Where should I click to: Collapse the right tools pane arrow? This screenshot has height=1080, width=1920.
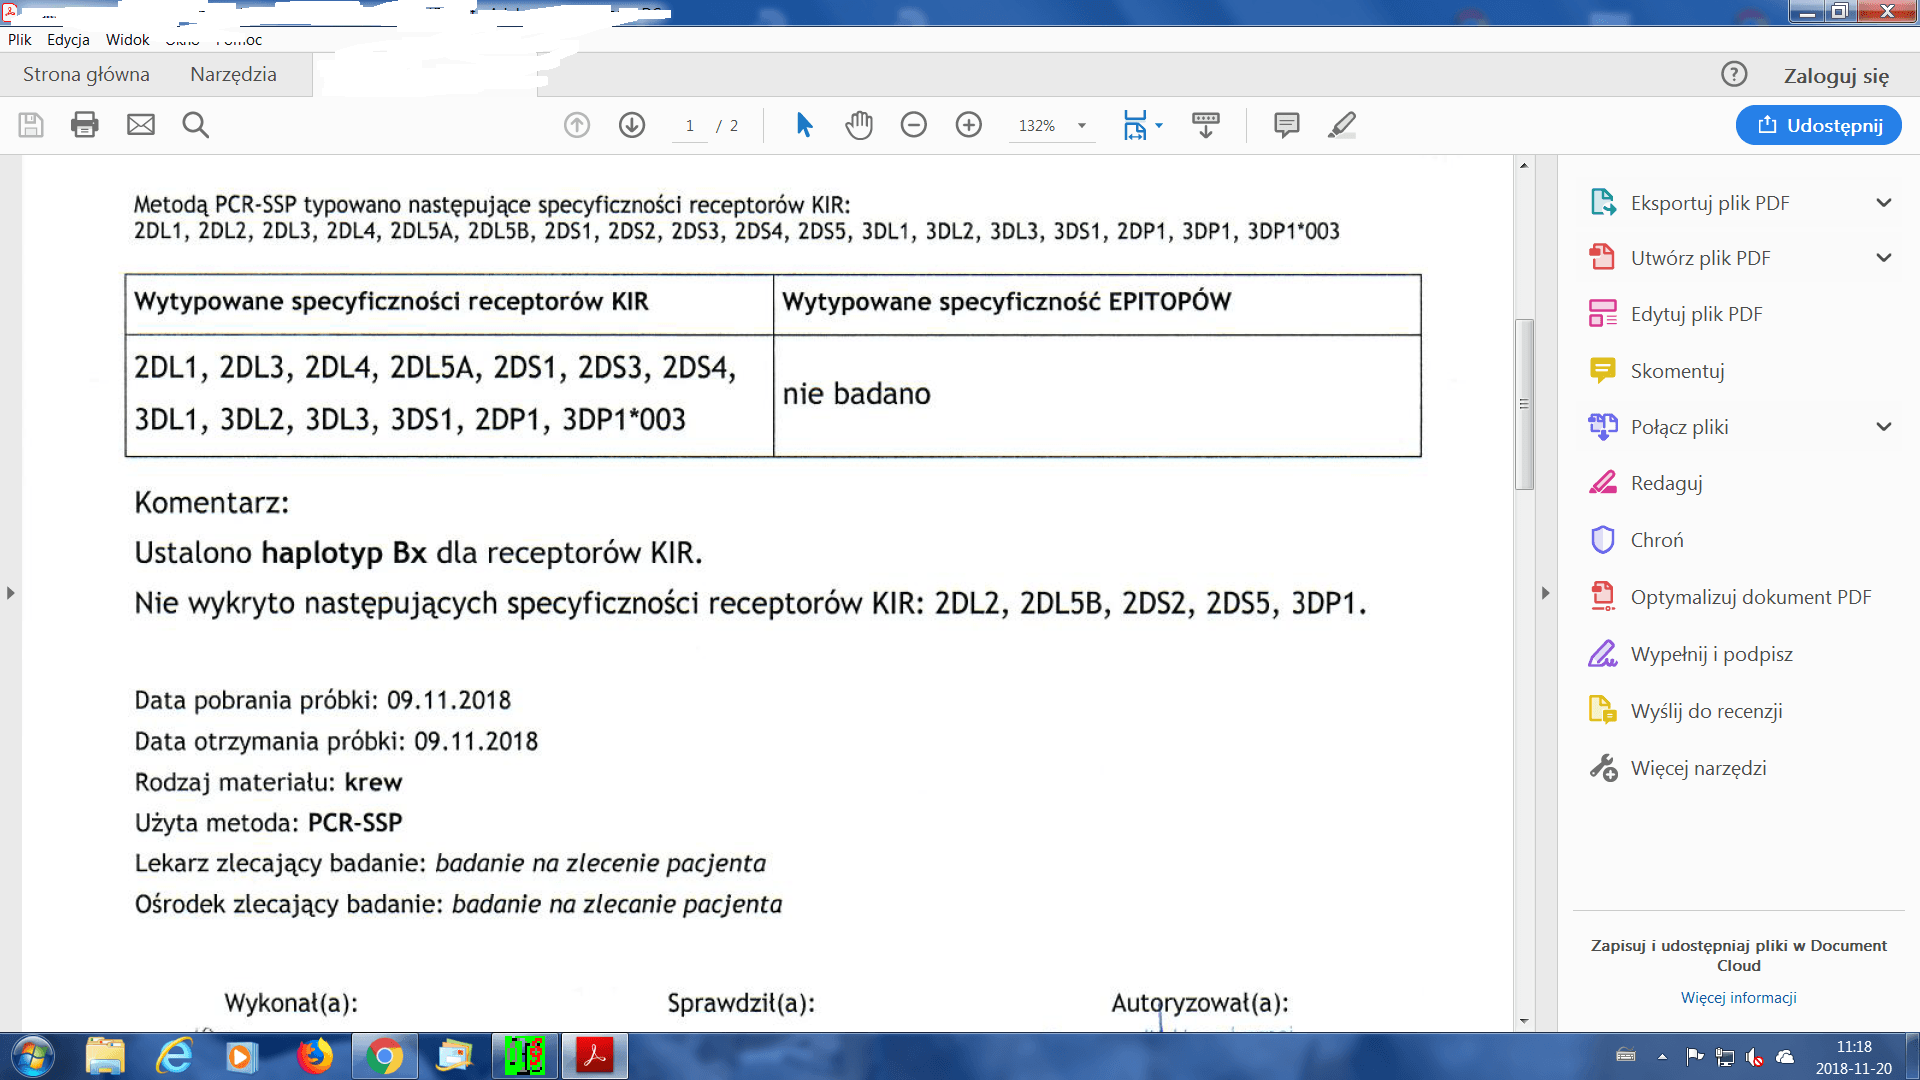pyautogui.click(x=1545, y=593)
